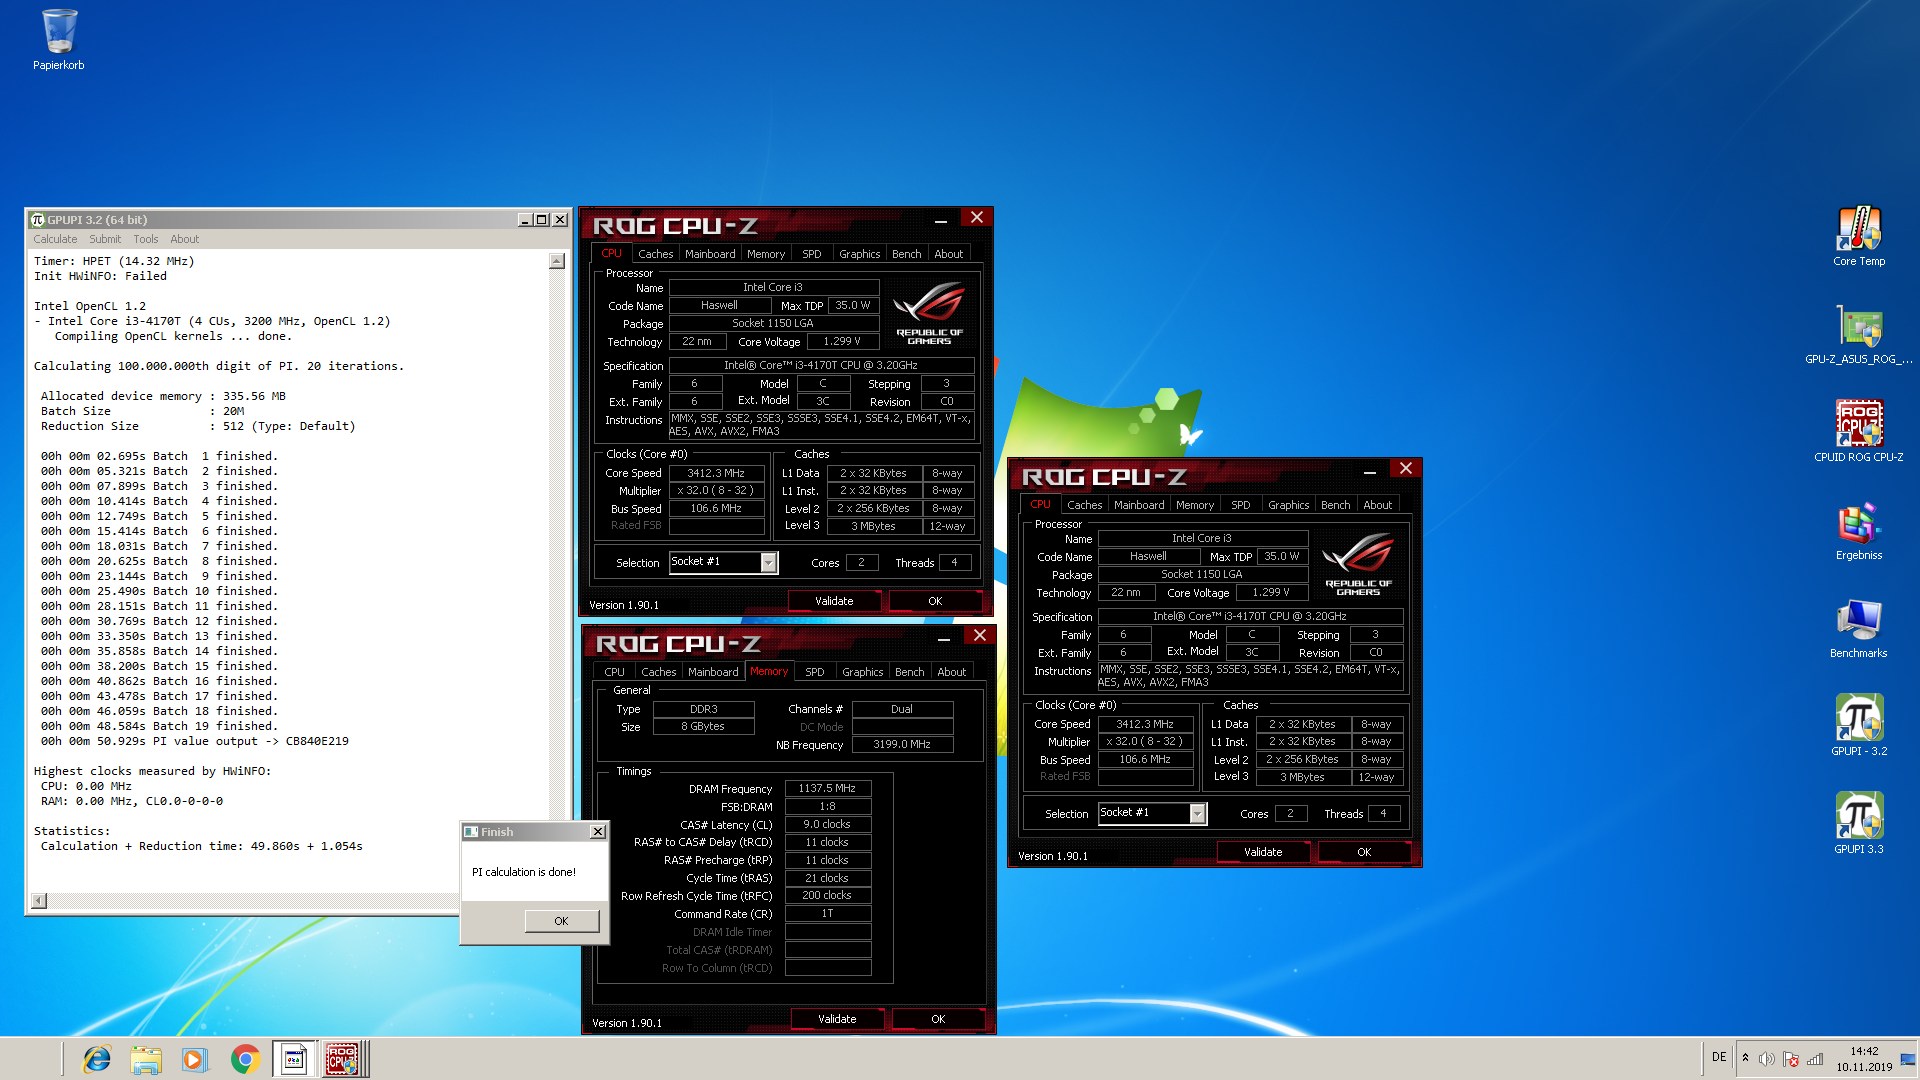Select the Graphics tab in right CPU-Z window

pos(1289,505)
